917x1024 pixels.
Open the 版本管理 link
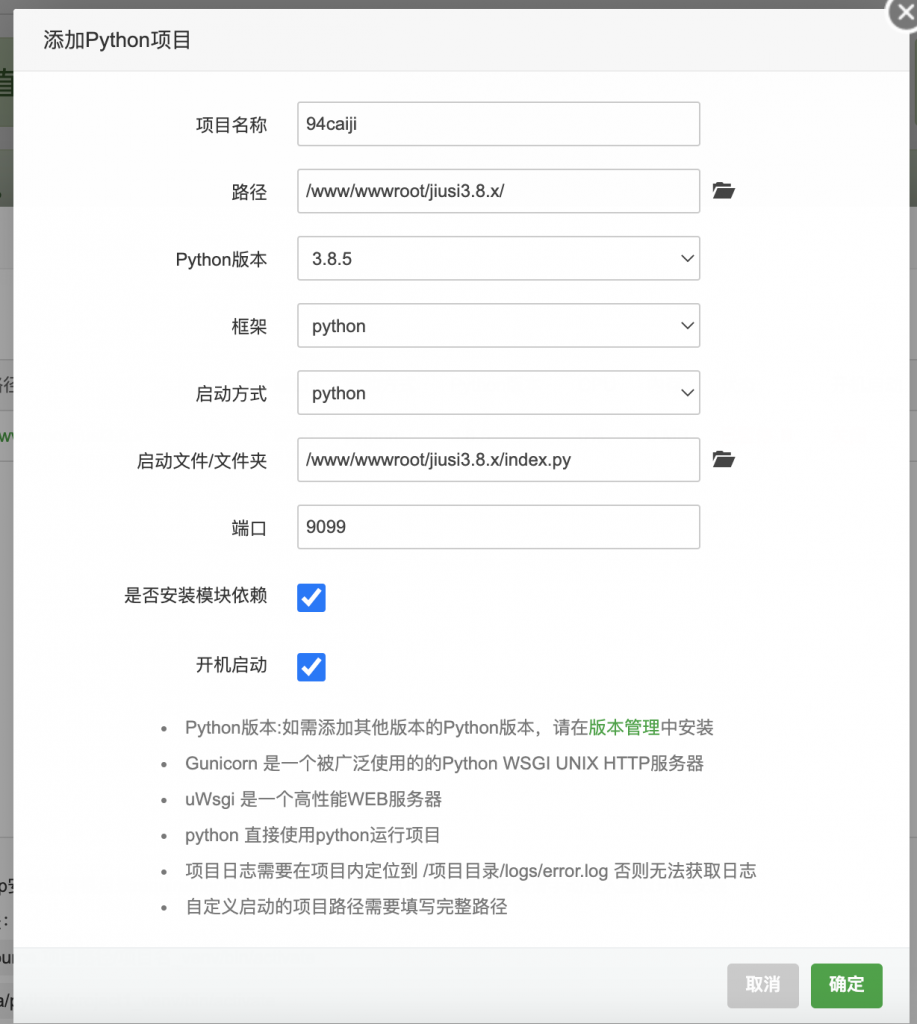point(624,728)
